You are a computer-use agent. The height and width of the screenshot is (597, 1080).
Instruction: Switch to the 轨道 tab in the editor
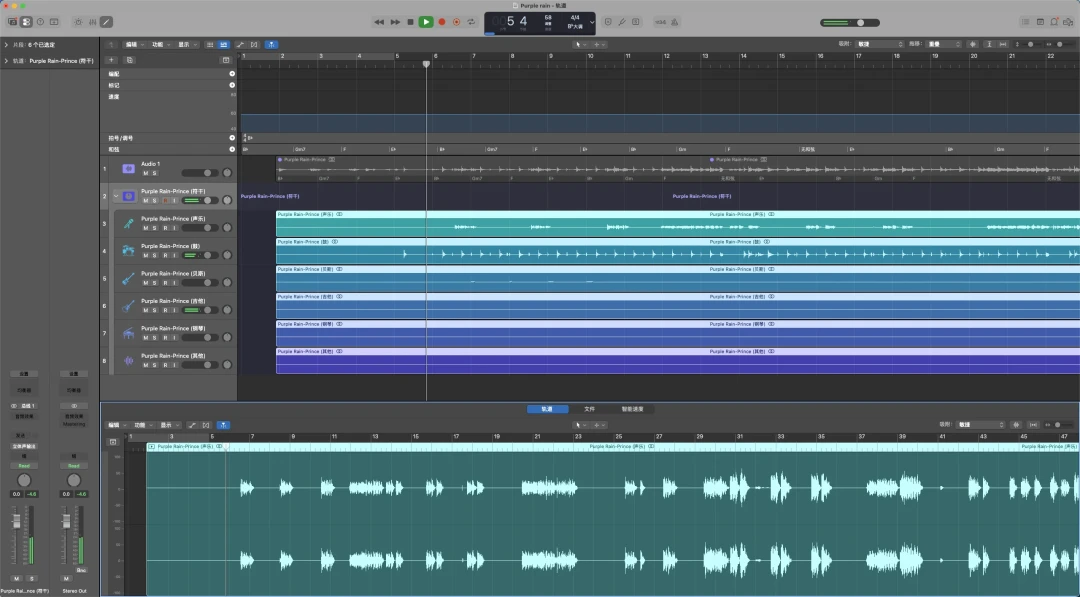[548, 409]
